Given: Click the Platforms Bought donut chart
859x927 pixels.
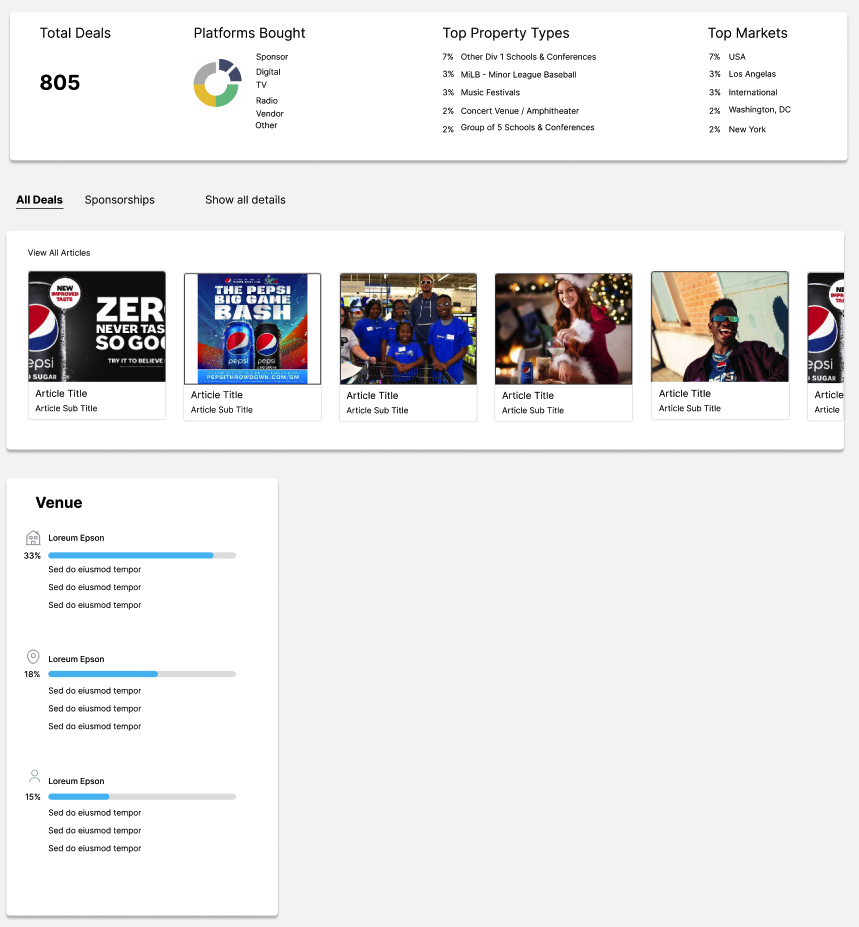Looking at the screenshot, I should 218,83.
